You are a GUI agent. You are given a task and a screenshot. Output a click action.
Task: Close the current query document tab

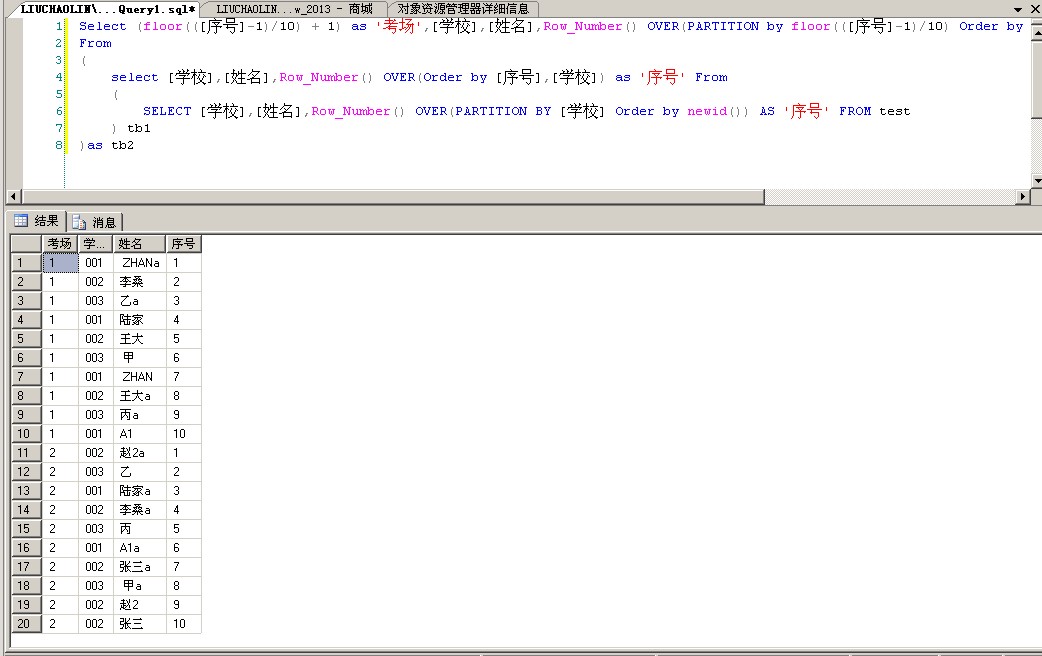(1035, 9)
